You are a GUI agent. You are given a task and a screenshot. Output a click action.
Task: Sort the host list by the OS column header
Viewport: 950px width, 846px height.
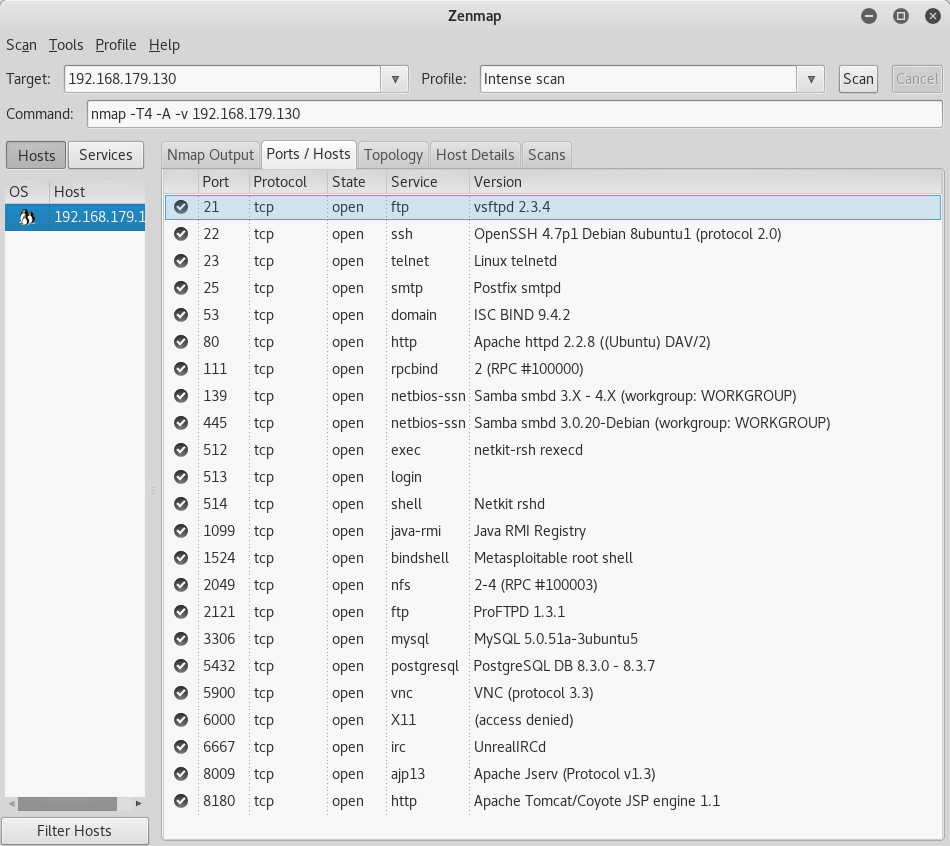coord(27,192)
